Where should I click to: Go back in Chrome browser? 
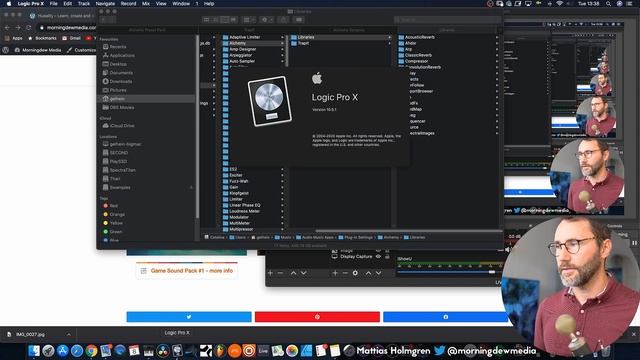[x=7, y=27]
